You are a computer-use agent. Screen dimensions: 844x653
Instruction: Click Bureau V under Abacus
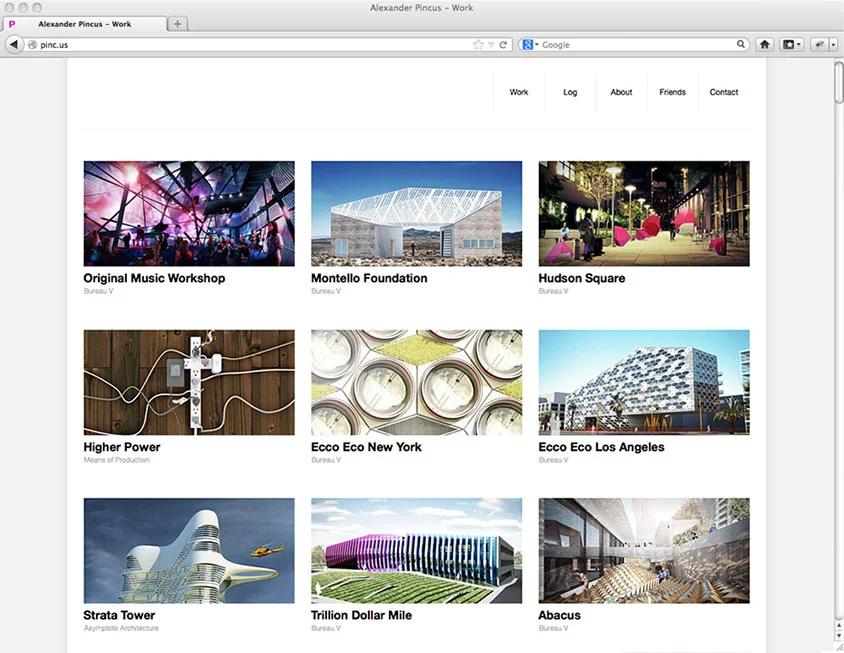pos(553,628)
